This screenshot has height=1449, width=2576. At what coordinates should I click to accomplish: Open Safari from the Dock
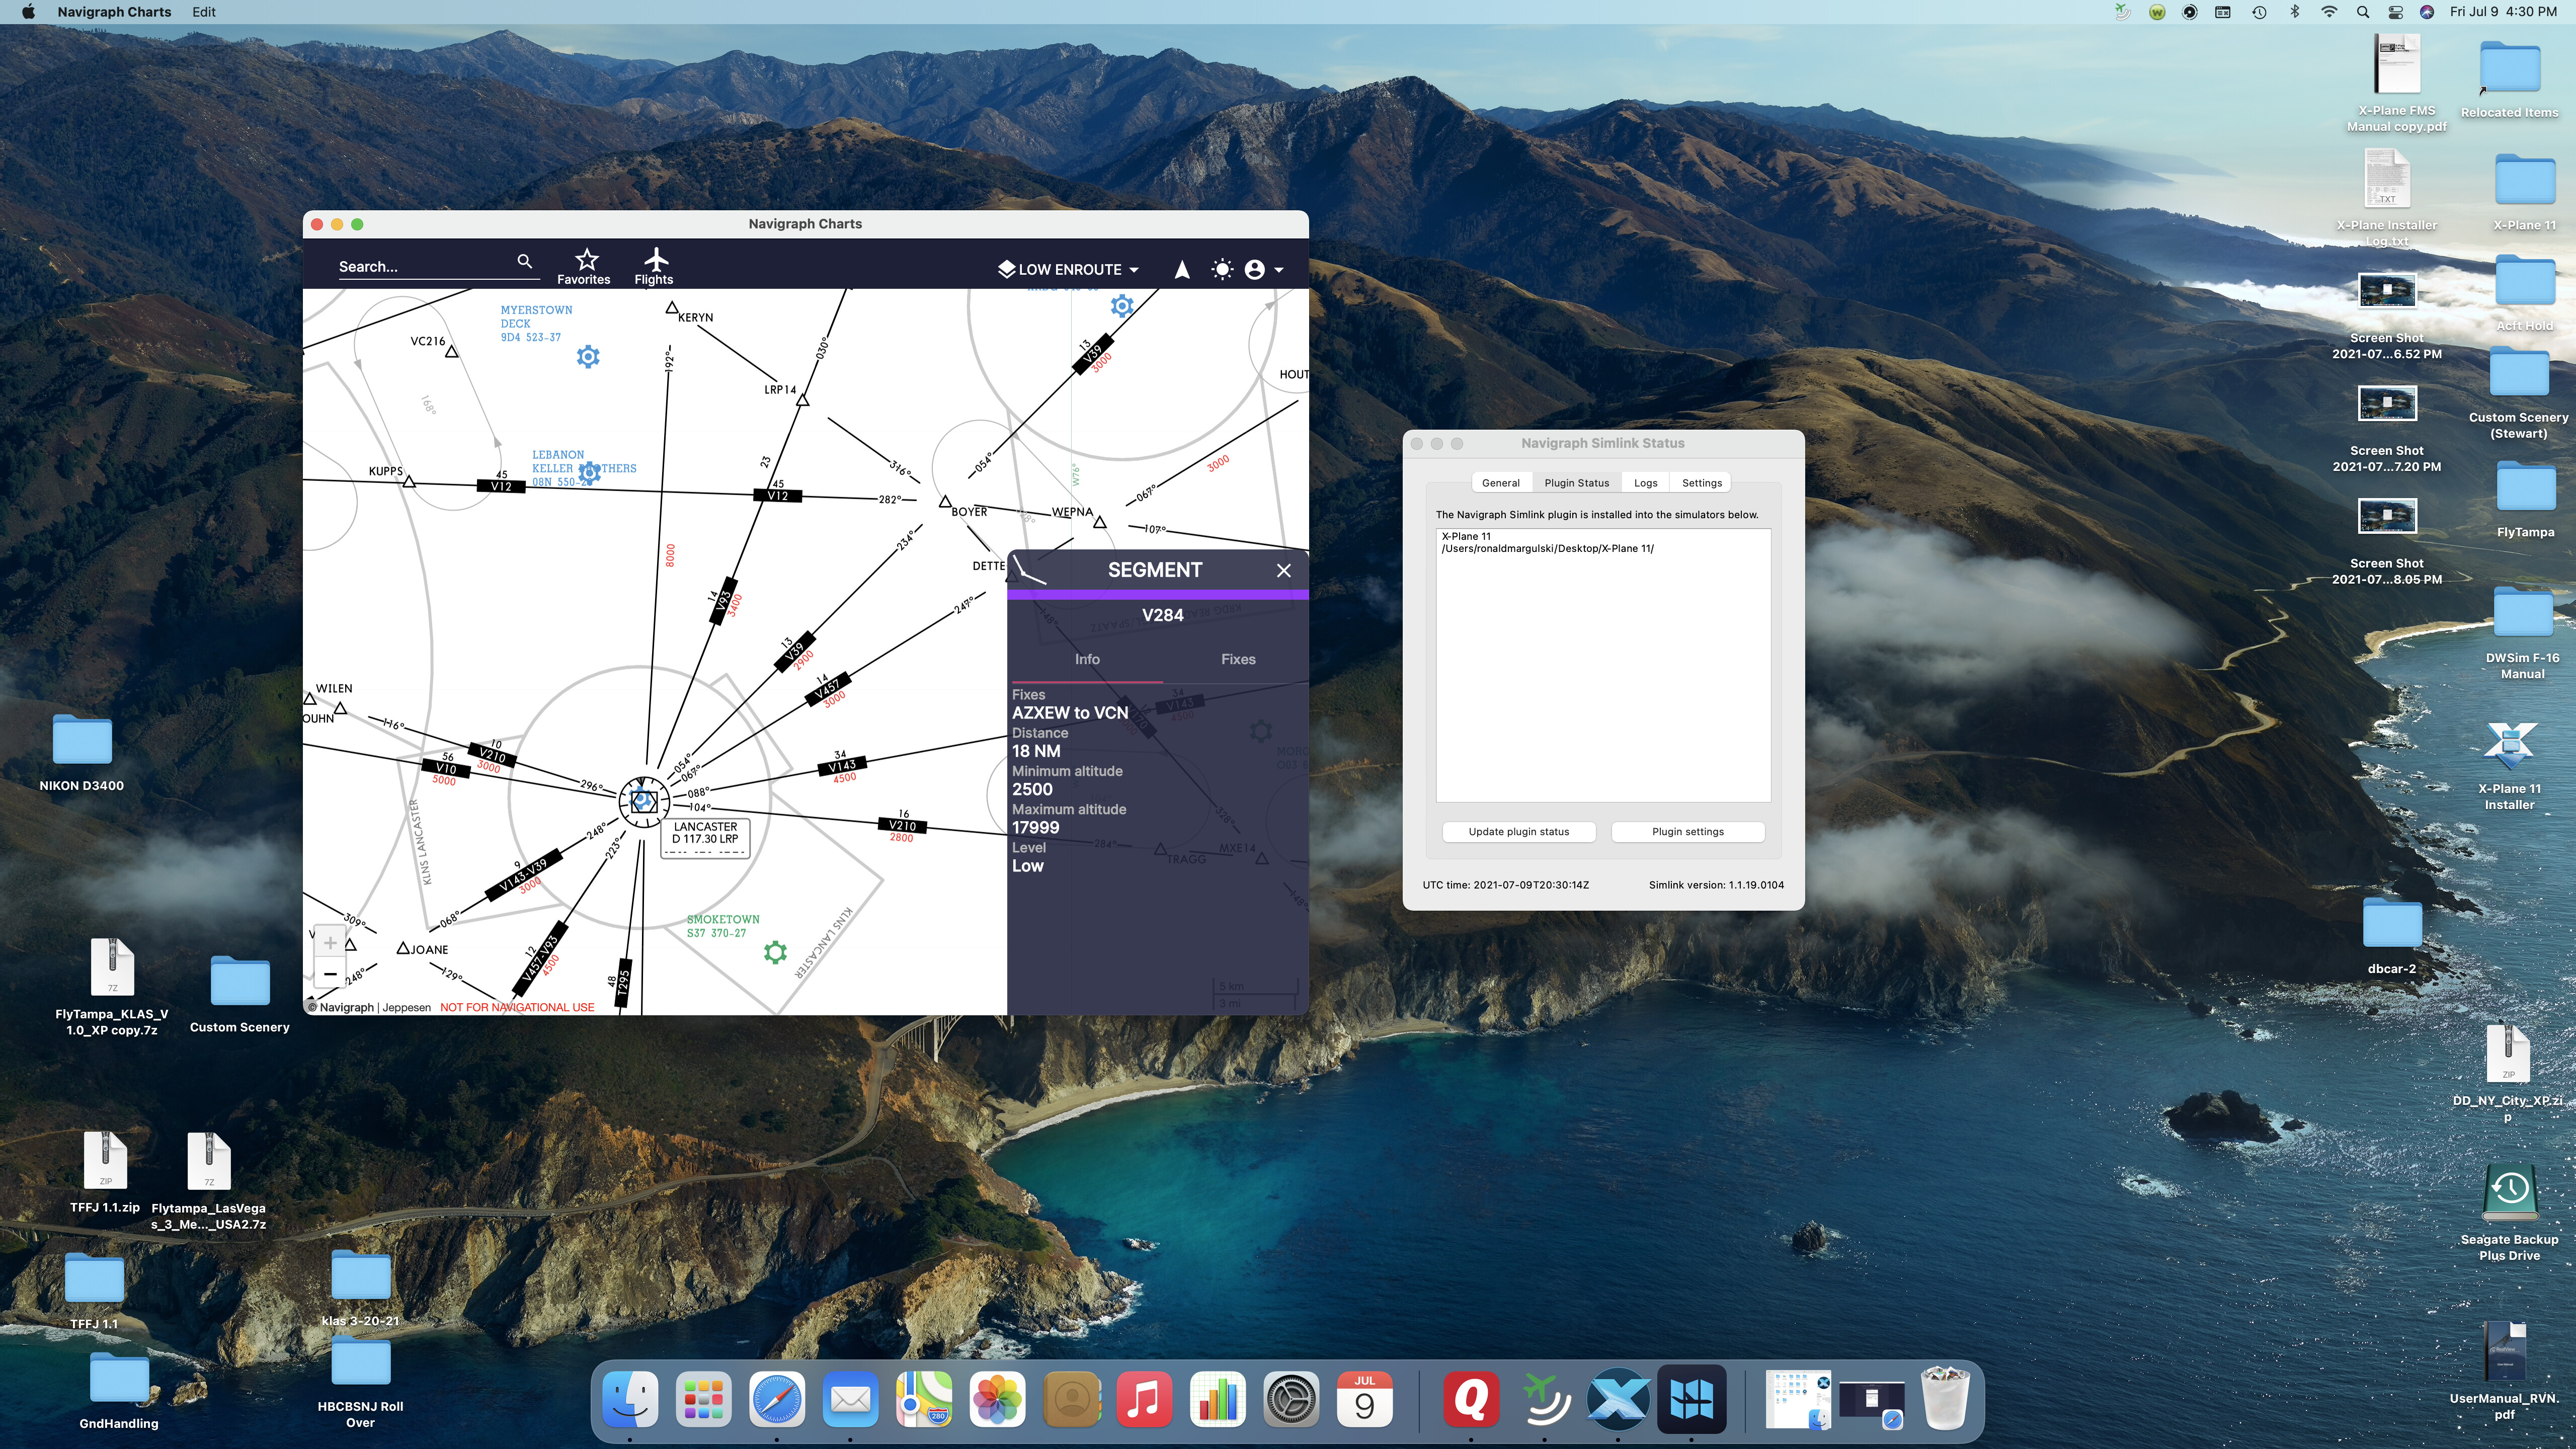[x=777, y=1399]
